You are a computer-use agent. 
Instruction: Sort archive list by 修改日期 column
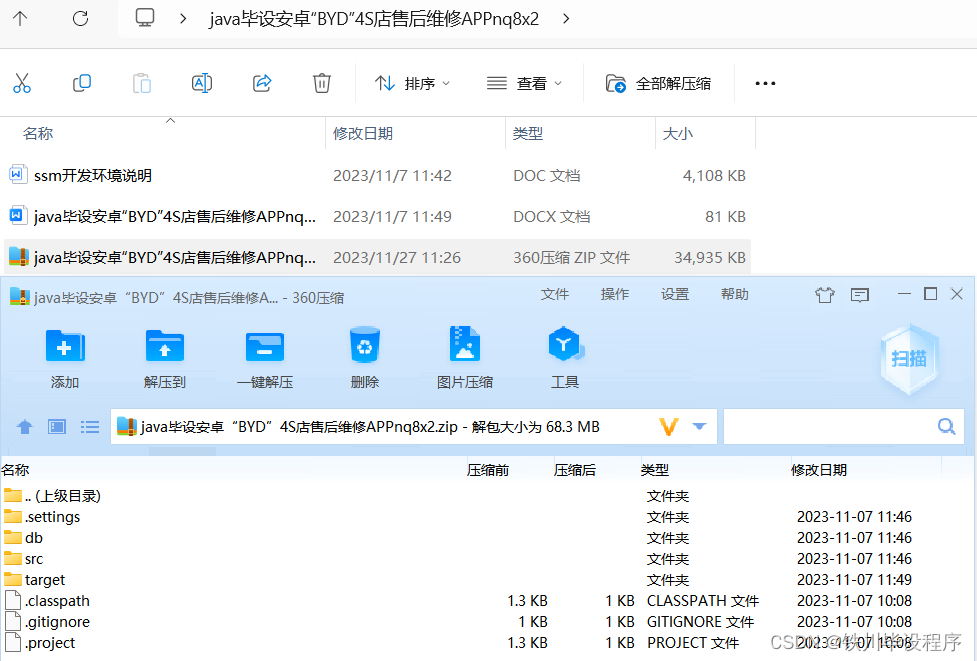819,470
